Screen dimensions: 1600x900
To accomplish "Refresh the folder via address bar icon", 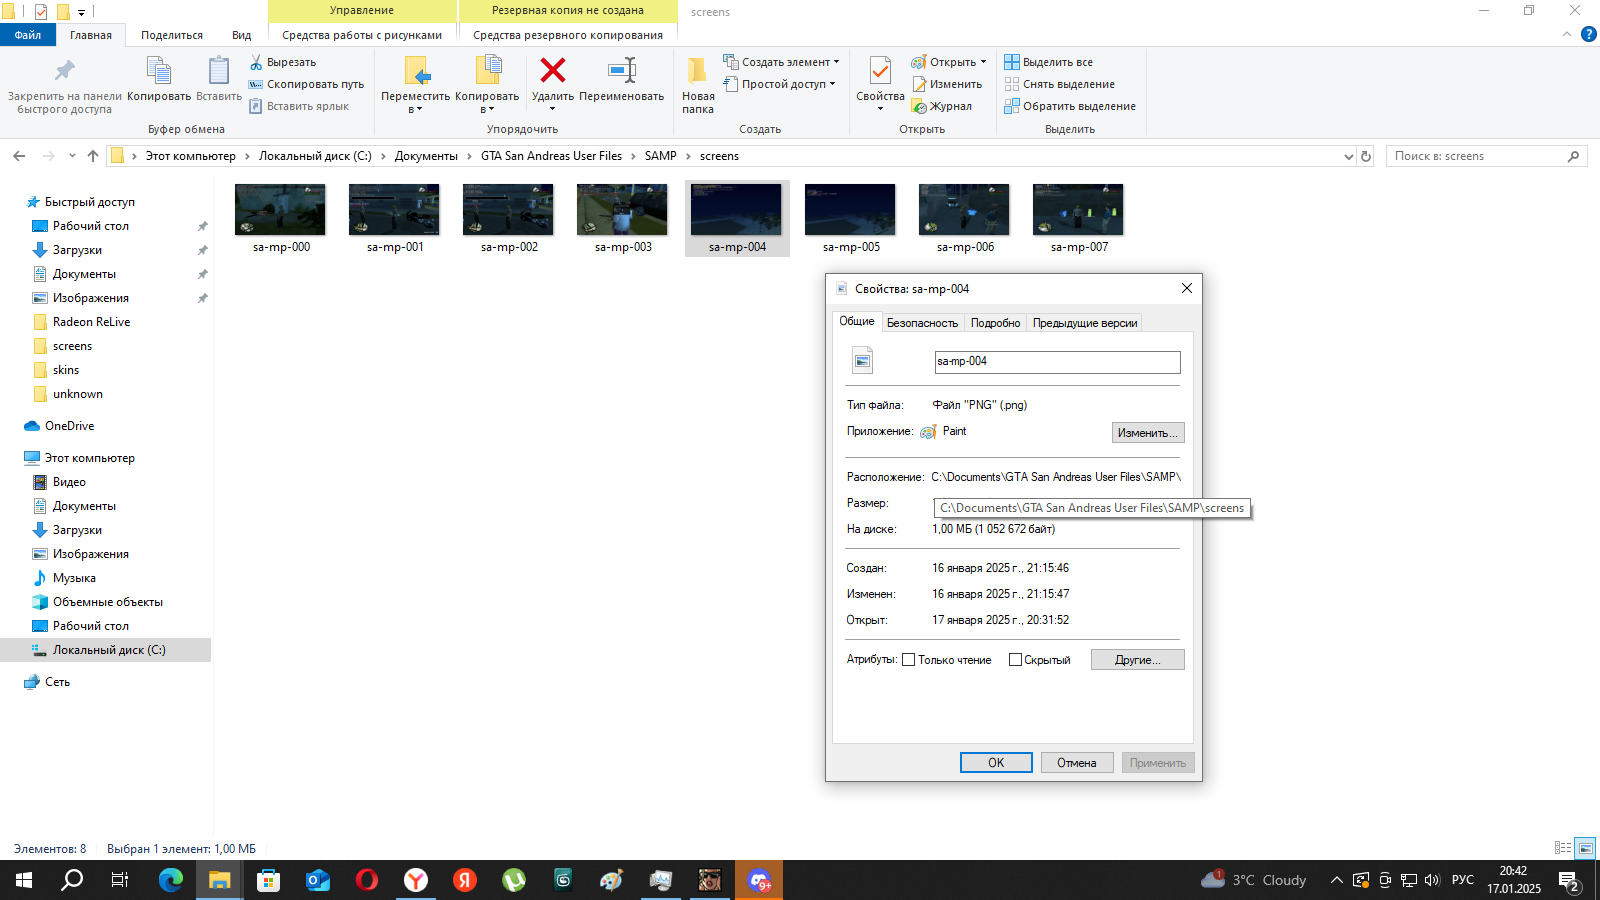I will click(x=1366, y=156).
